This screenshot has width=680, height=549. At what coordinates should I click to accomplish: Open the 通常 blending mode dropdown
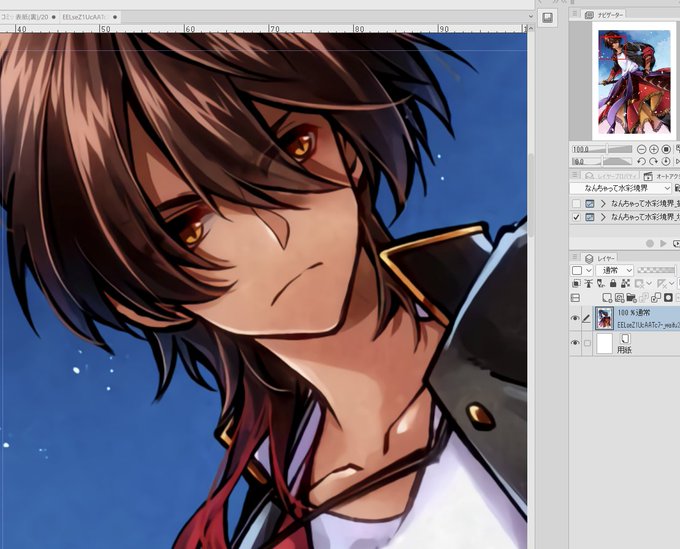(615, 271)
